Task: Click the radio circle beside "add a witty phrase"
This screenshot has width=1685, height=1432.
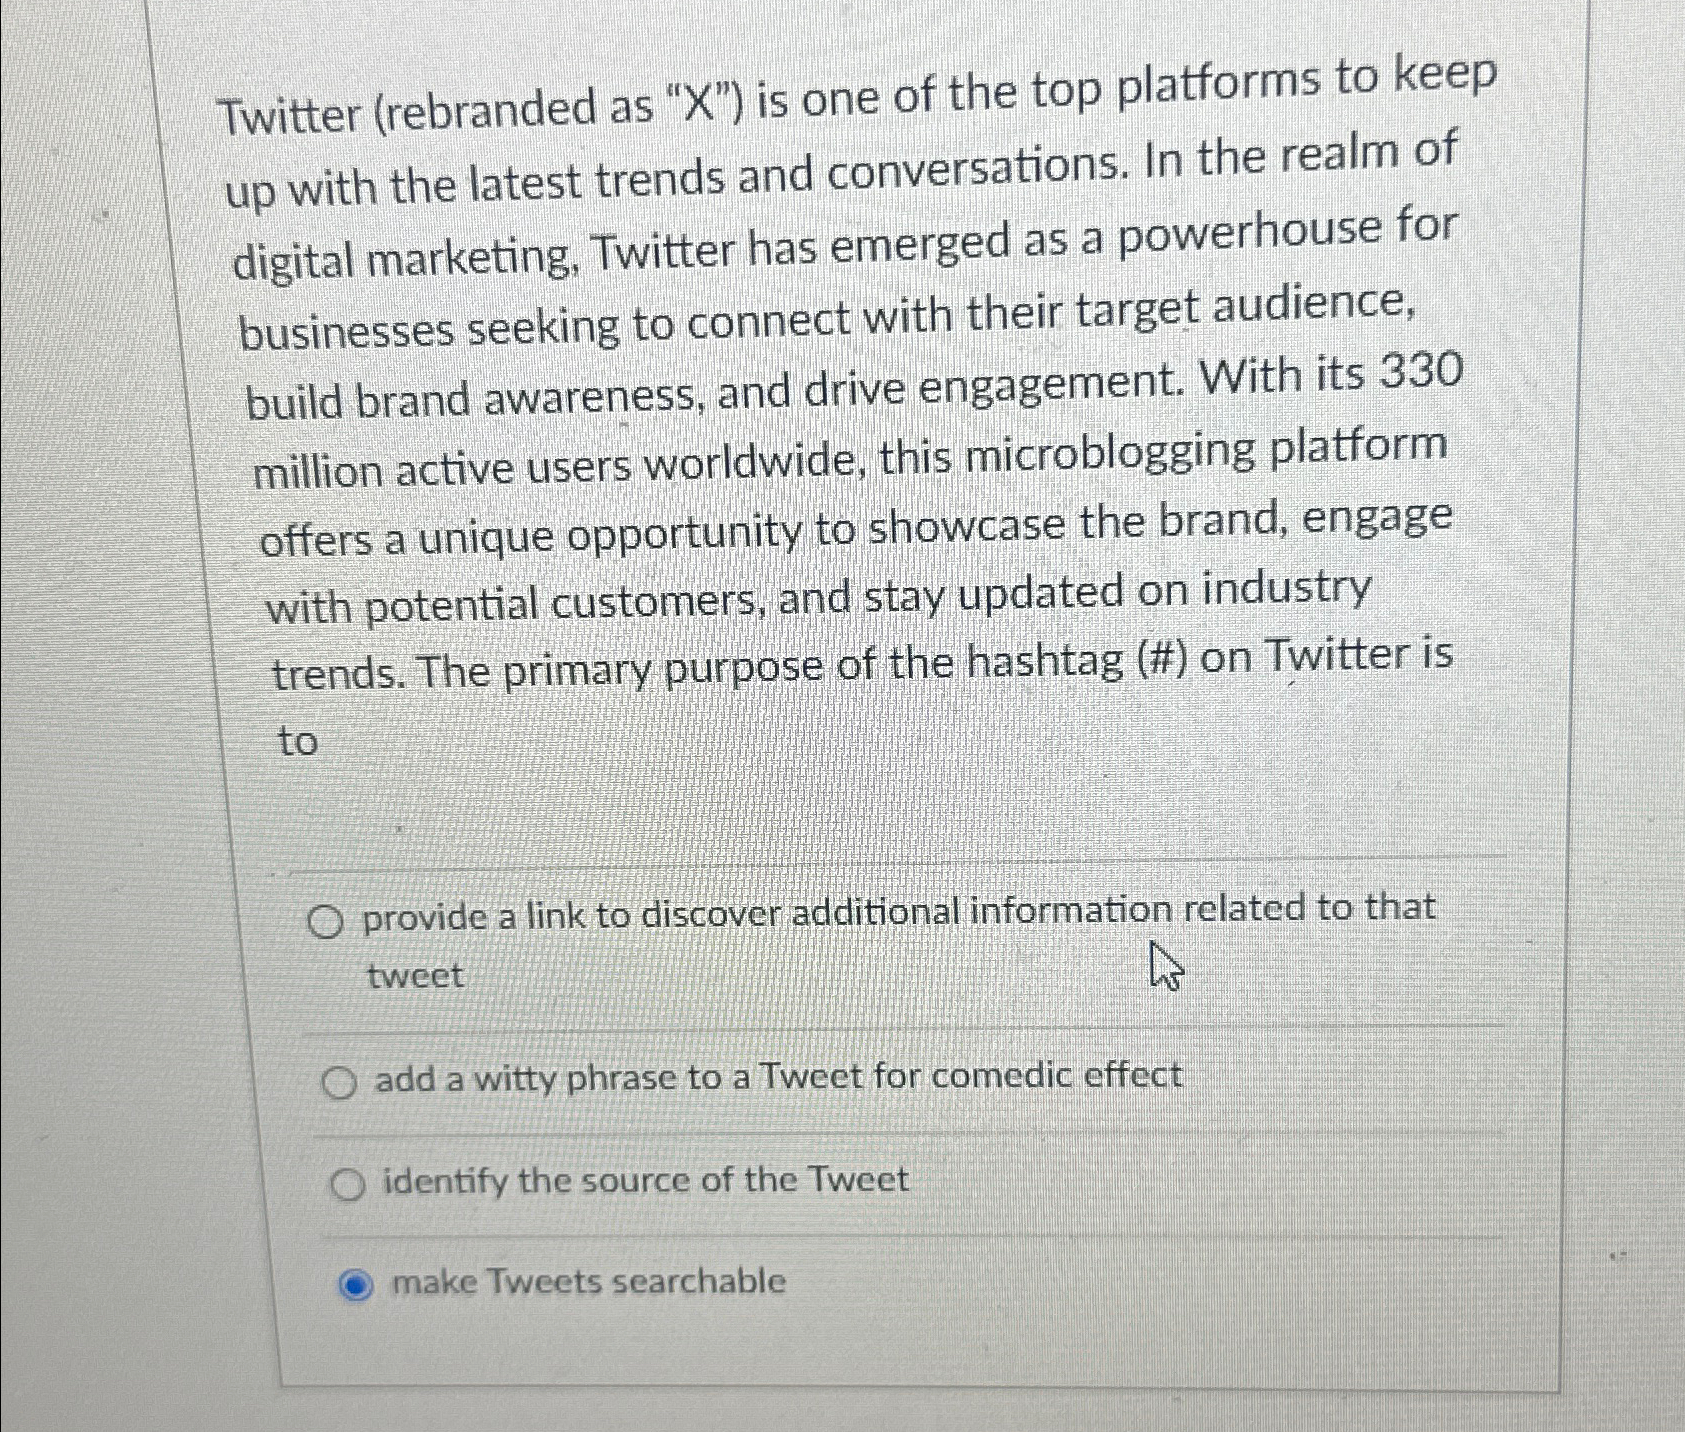Action: pyautogui.click(x=343, y=1079)
